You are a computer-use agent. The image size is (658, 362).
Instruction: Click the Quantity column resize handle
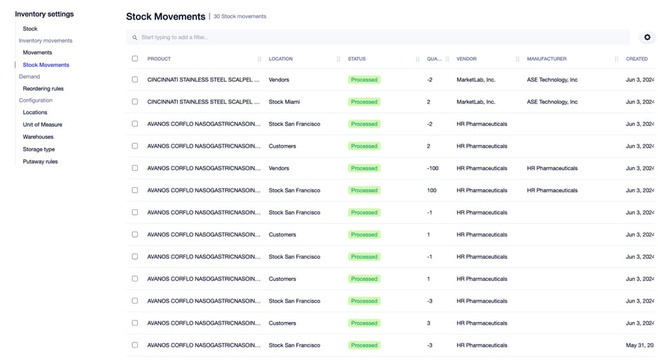tap(447, 59)
